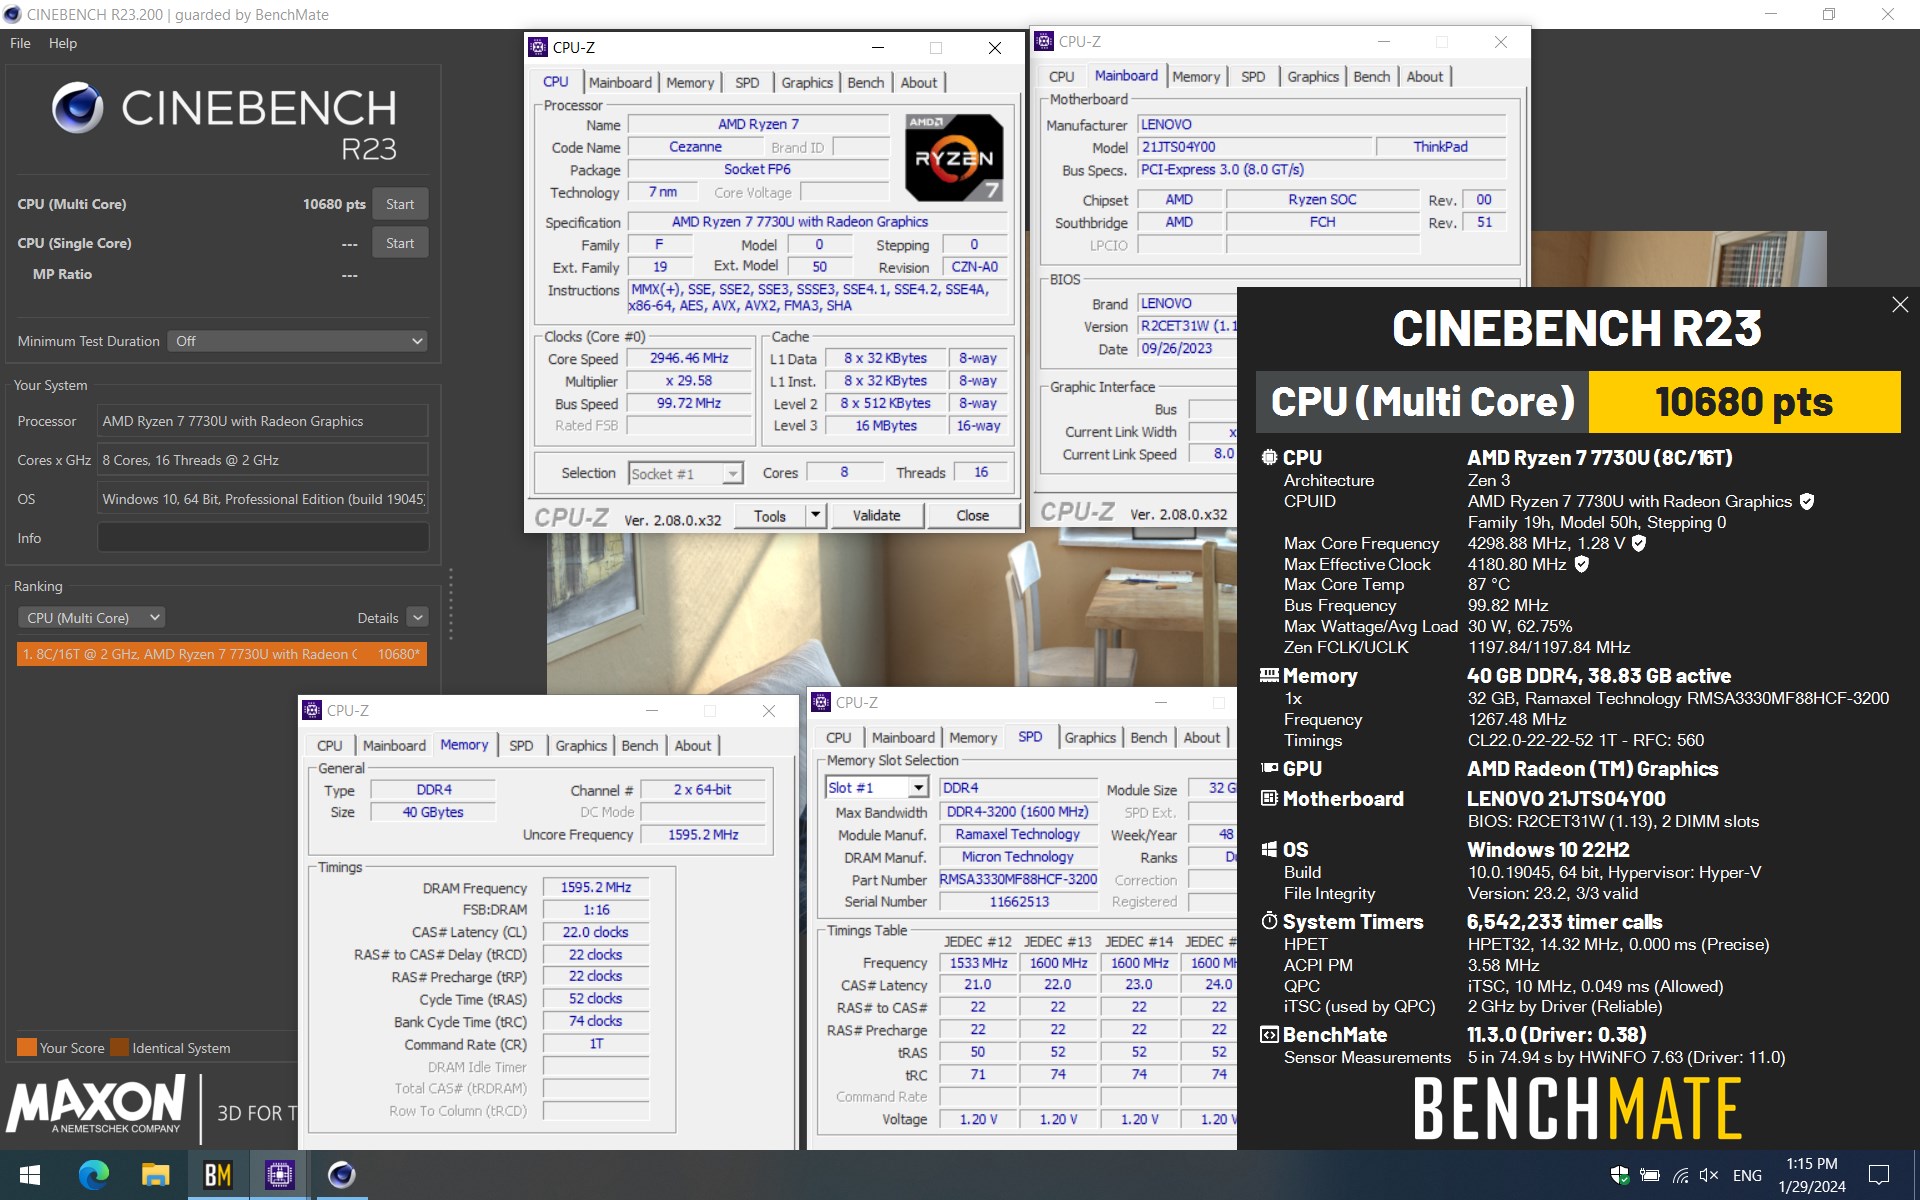The height and width of the screenshot is (1200, 1920).
Task: Click DRAM Frequency value 1595.2 MHz
Action: [595, 887]
